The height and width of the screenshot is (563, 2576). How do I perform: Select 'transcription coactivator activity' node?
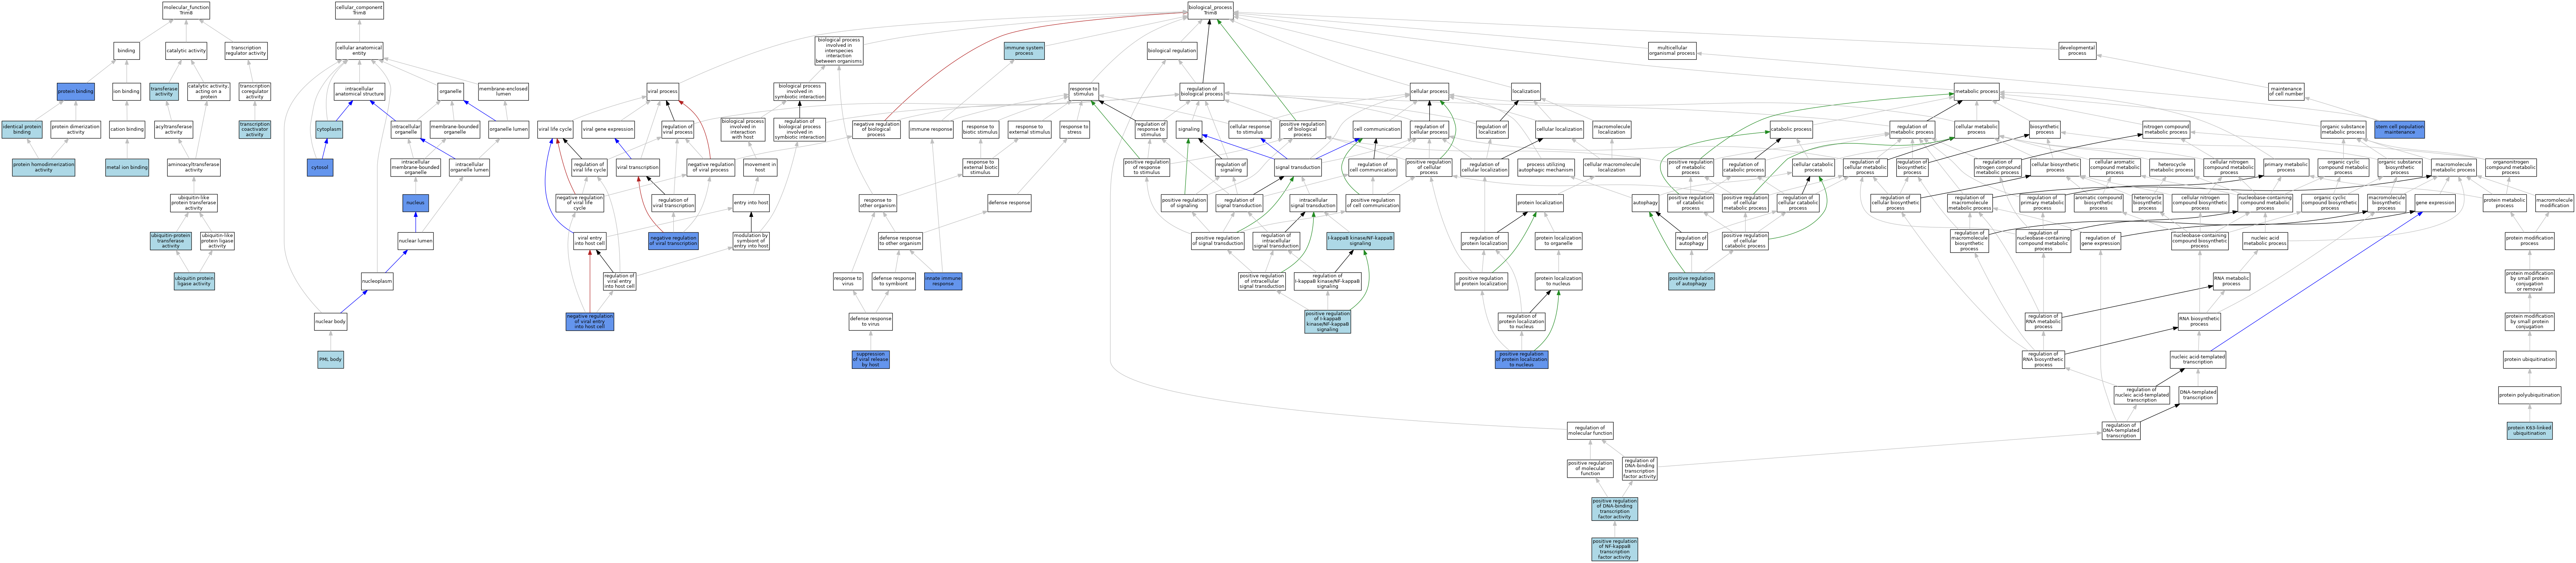[x=255, y=130]
